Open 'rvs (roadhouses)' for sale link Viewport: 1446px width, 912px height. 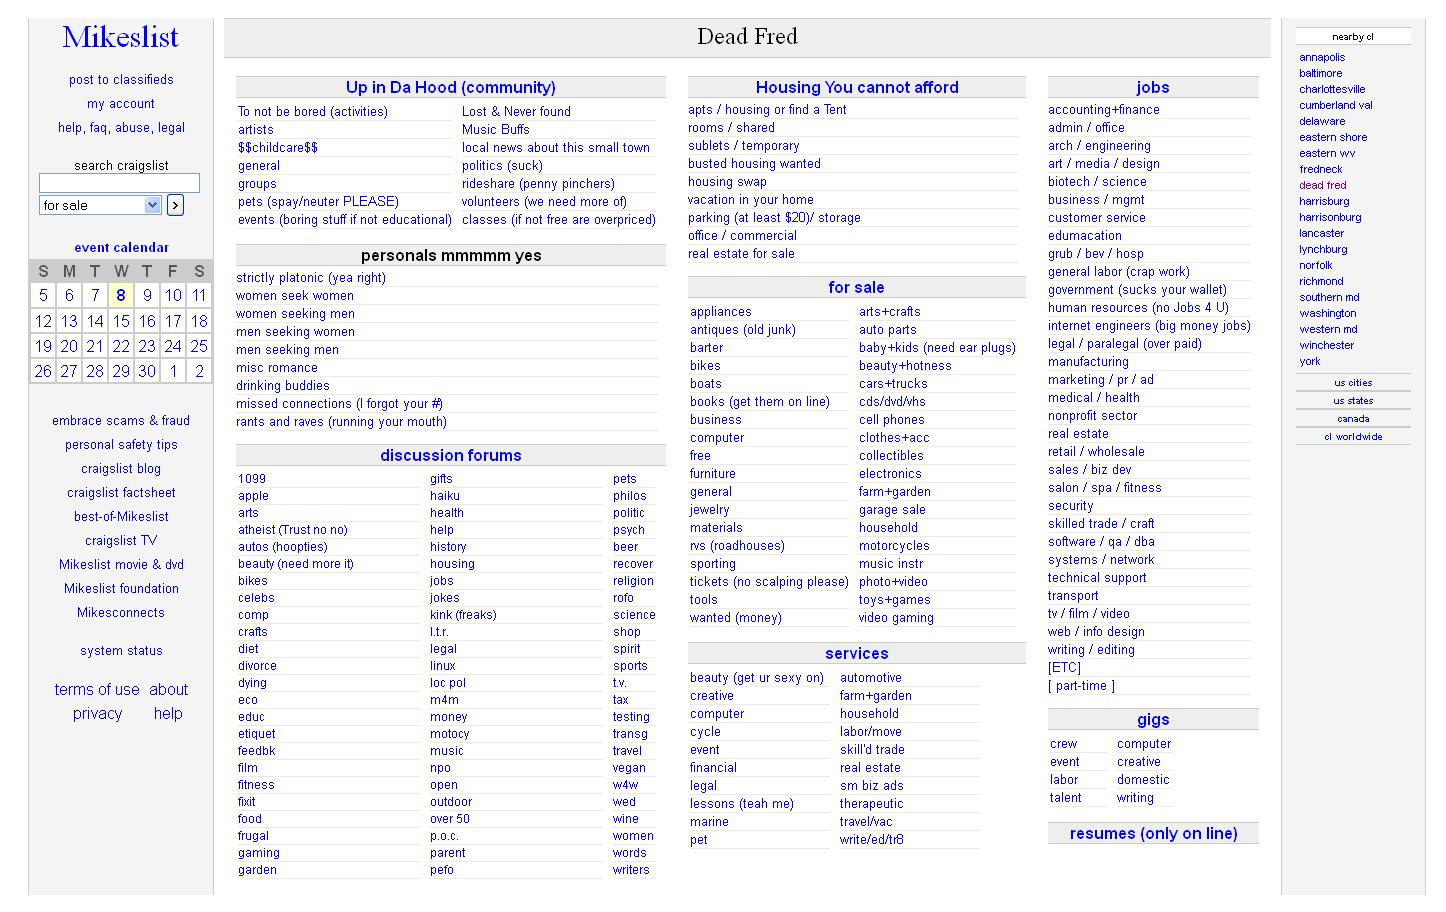737,546
